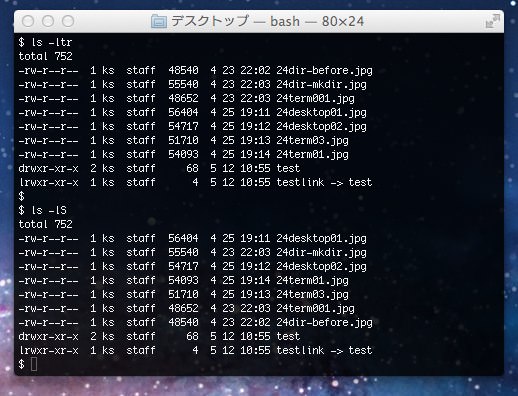Select 24desktop02.jpg in the ls -lS listing
Viewport: 518px width, 396px height.
tap(321, 267)
